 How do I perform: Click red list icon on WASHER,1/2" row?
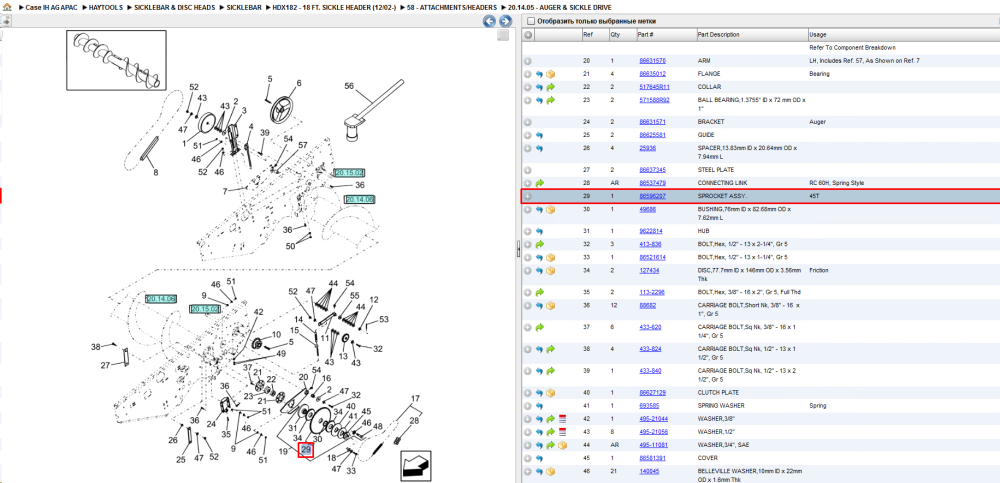tap(562, 432)
